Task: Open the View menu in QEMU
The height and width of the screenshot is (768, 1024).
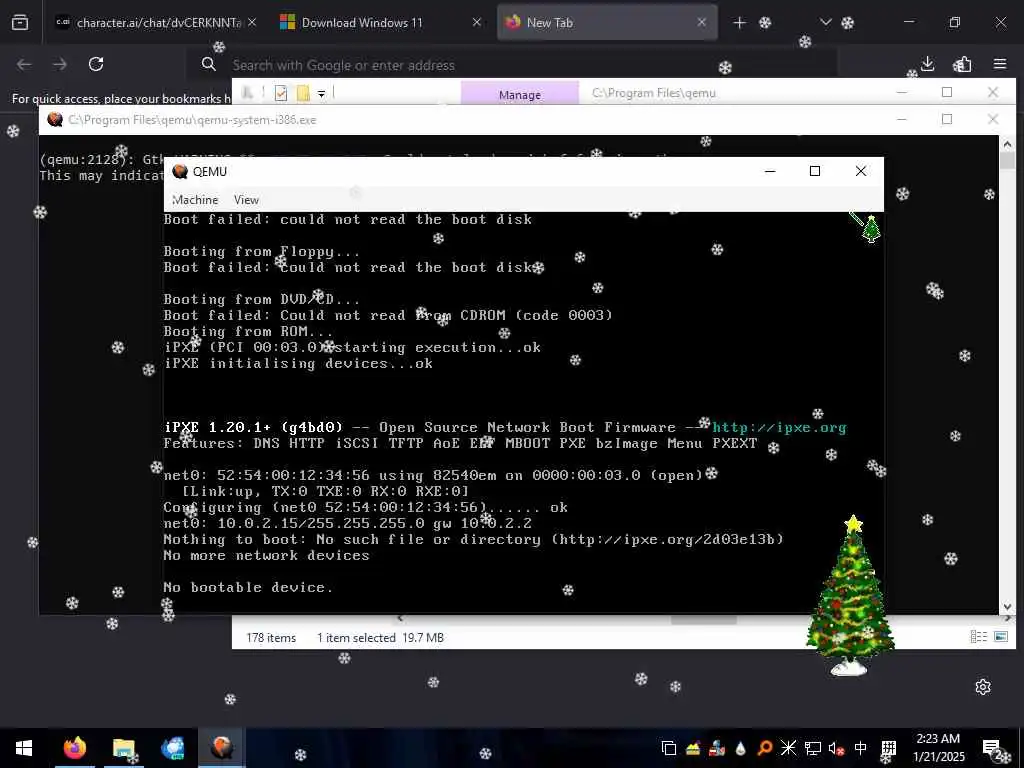Action: coord(246,200)
